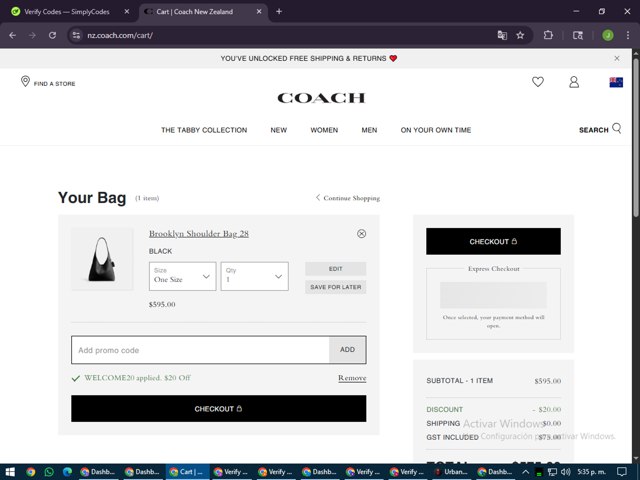640x480 pixels.
Task: Click the Add promo code field
Action: [x=200, y=350]
